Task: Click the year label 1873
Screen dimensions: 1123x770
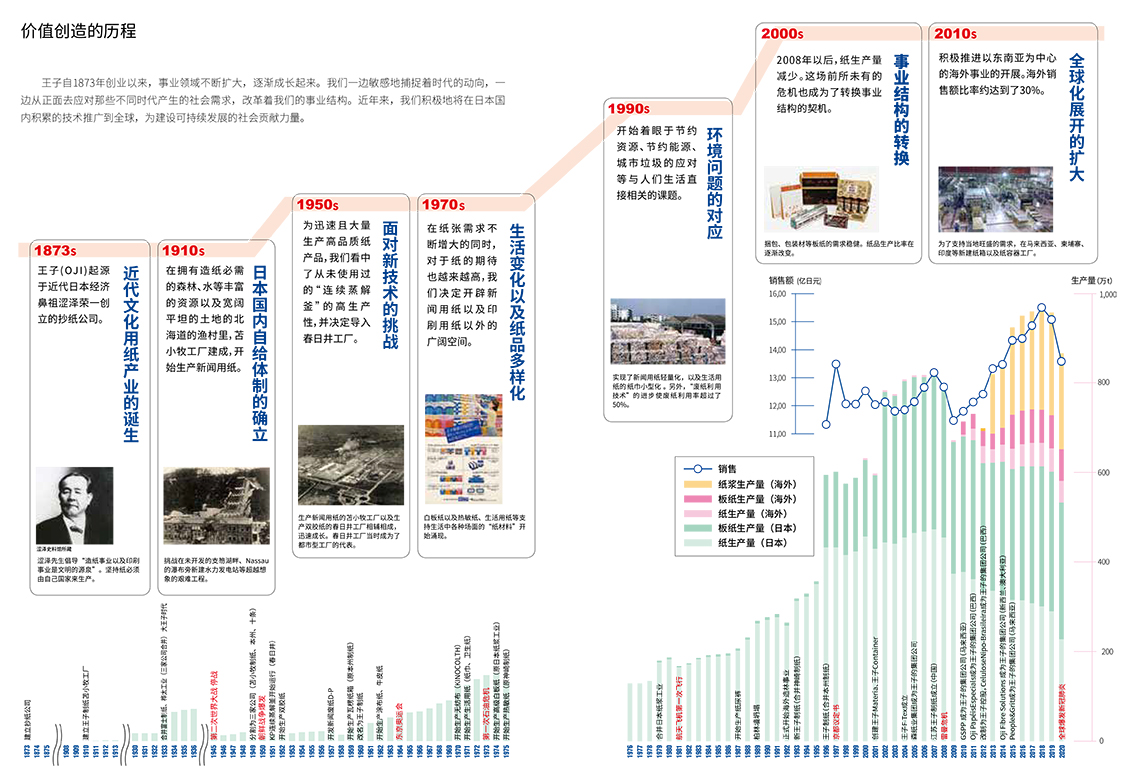Action: point(27,751)
